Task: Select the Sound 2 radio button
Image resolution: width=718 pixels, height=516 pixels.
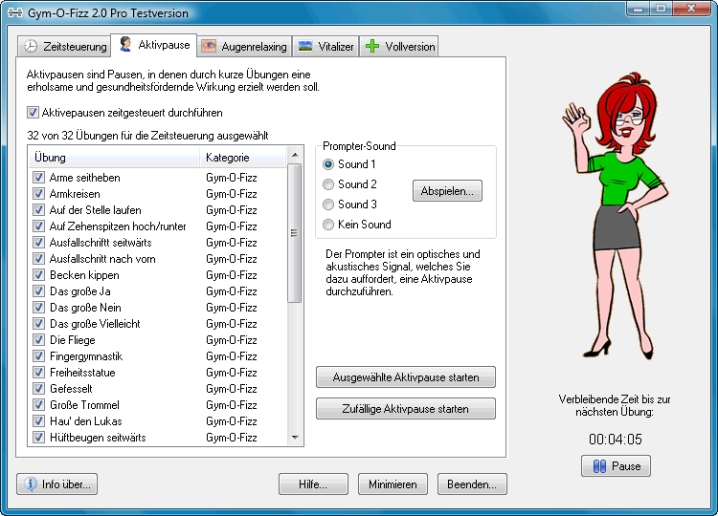Action: click(x=328, y=184)
